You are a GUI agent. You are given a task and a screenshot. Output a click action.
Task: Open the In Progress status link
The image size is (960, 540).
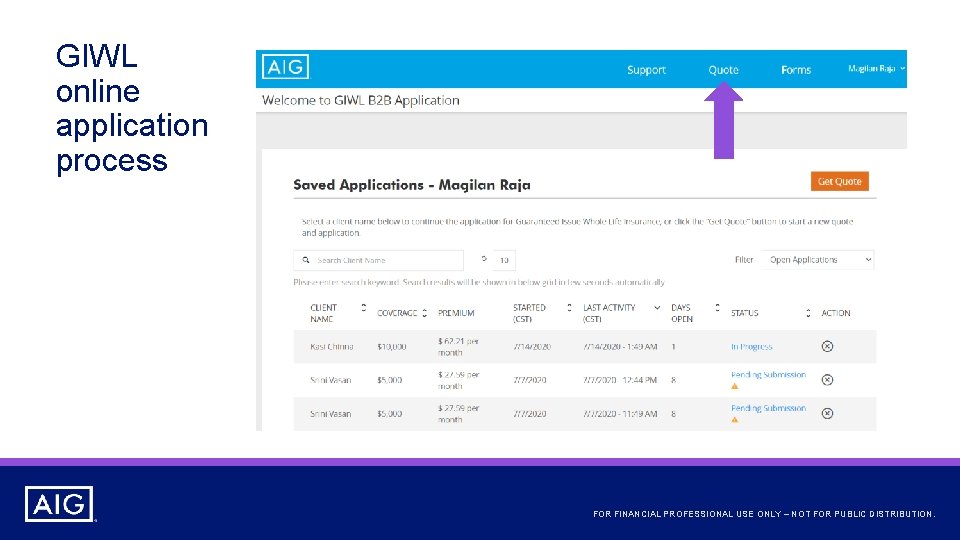pyautogui.click(x=751, y=347)
